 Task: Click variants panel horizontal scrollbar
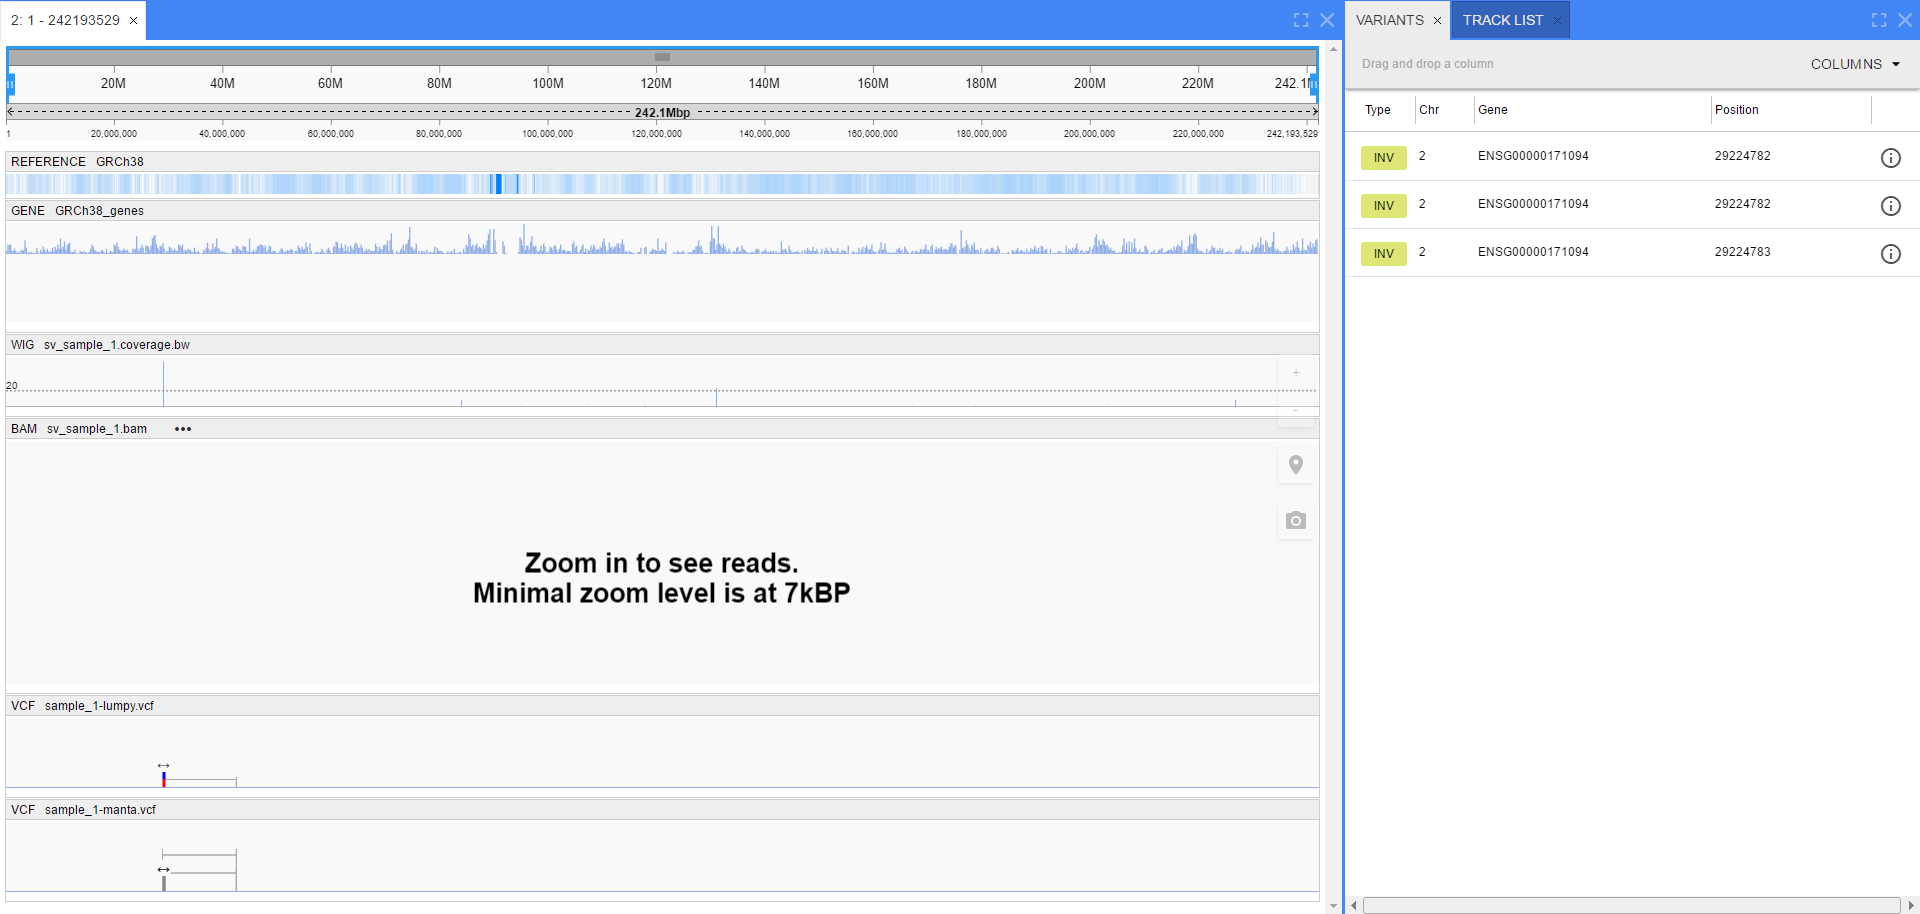pyautogui.click(x=1631, y=905)
